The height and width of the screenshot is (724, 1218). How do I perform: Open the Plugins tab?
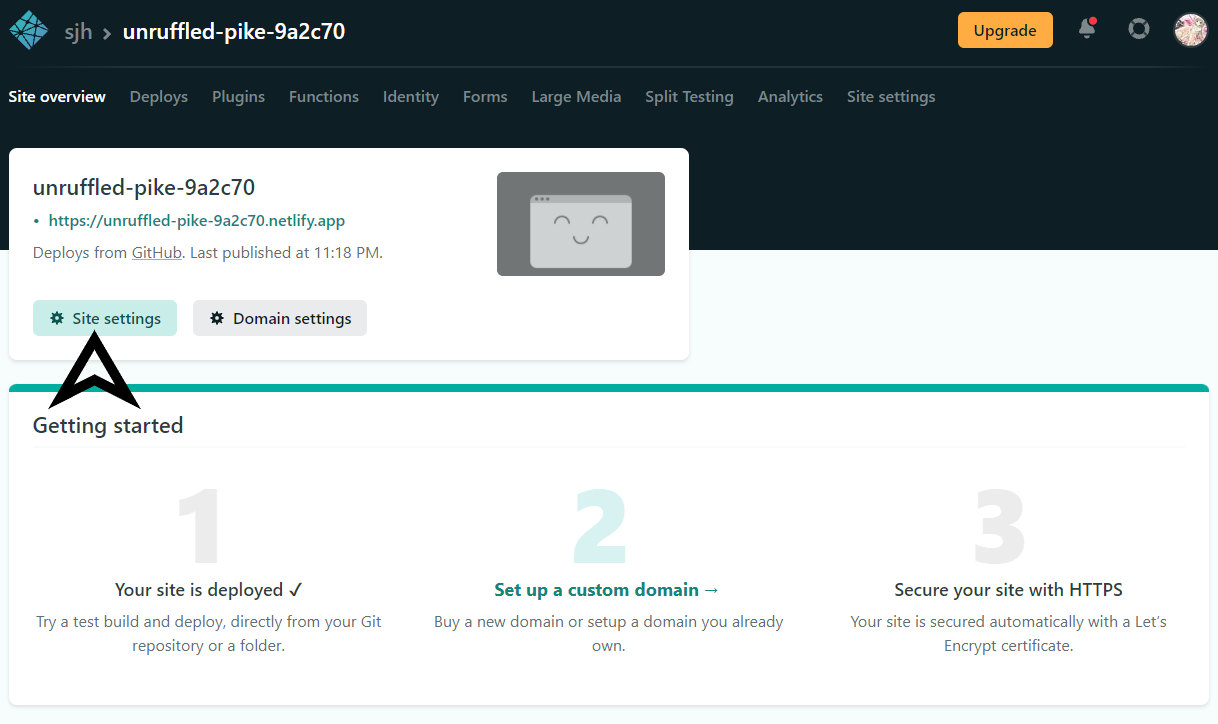(238, 97)
